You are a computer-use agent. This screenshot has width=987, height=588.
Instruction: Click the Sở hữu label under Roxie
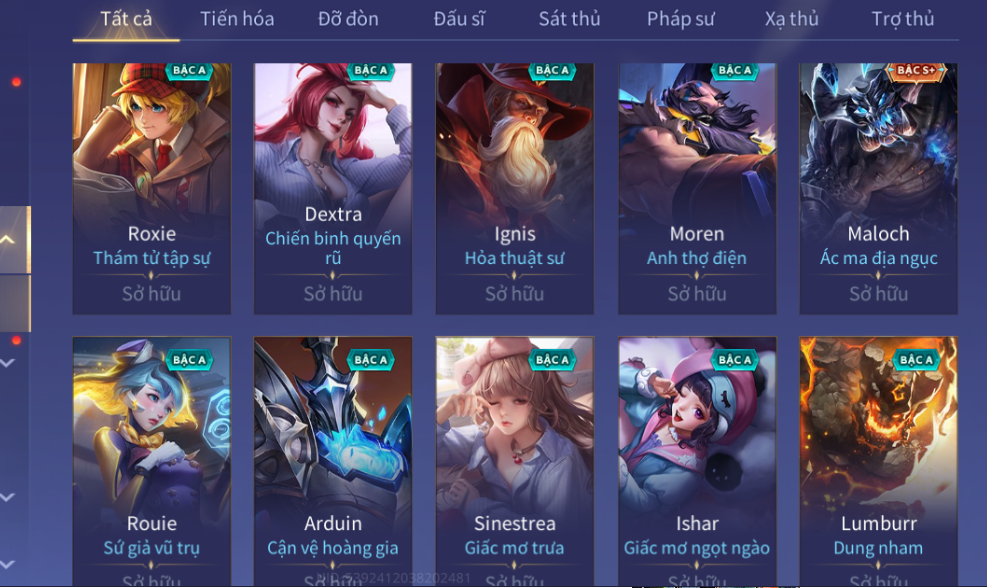152,294
